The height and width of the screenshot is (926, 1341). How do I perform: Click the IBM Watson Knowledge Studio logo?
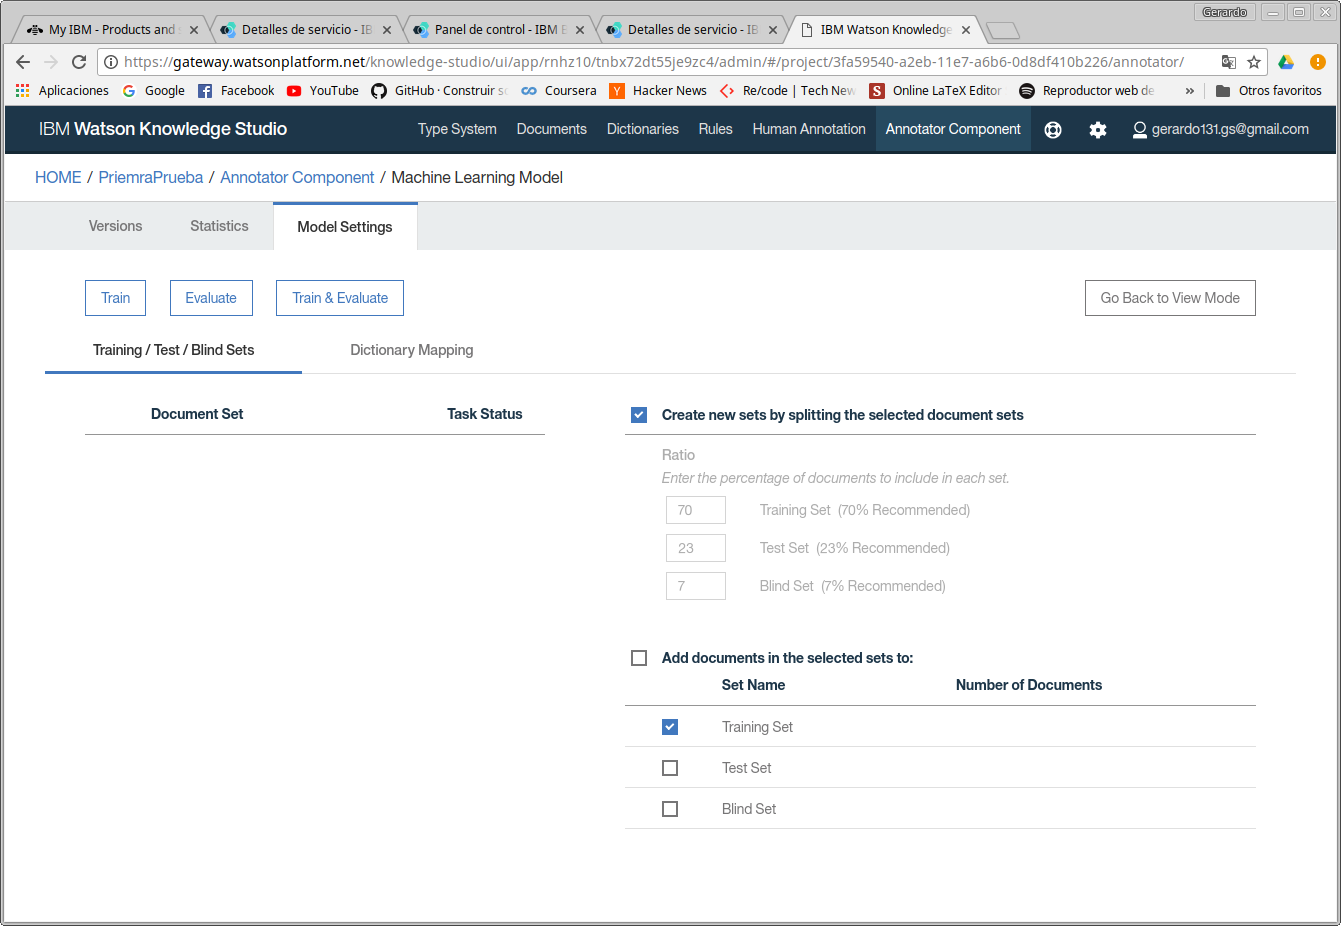pyautogui.click(x=163, y=130)
